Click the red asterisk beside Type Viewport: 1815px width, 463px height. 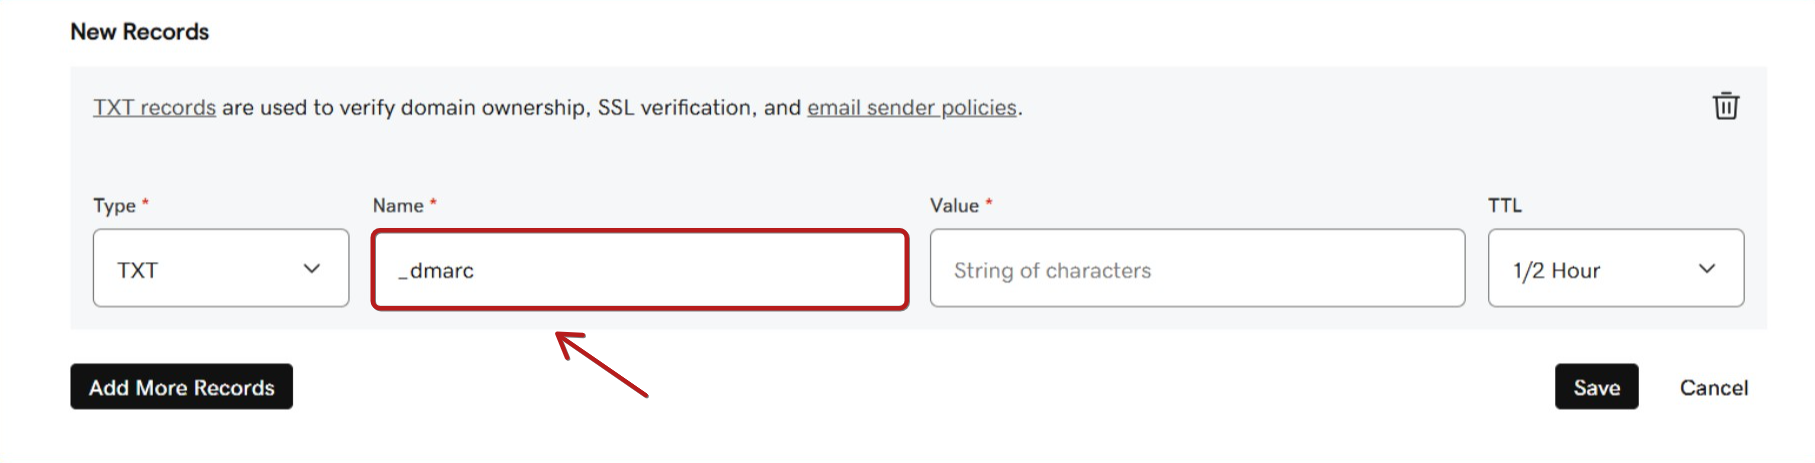tap(145, 203)
